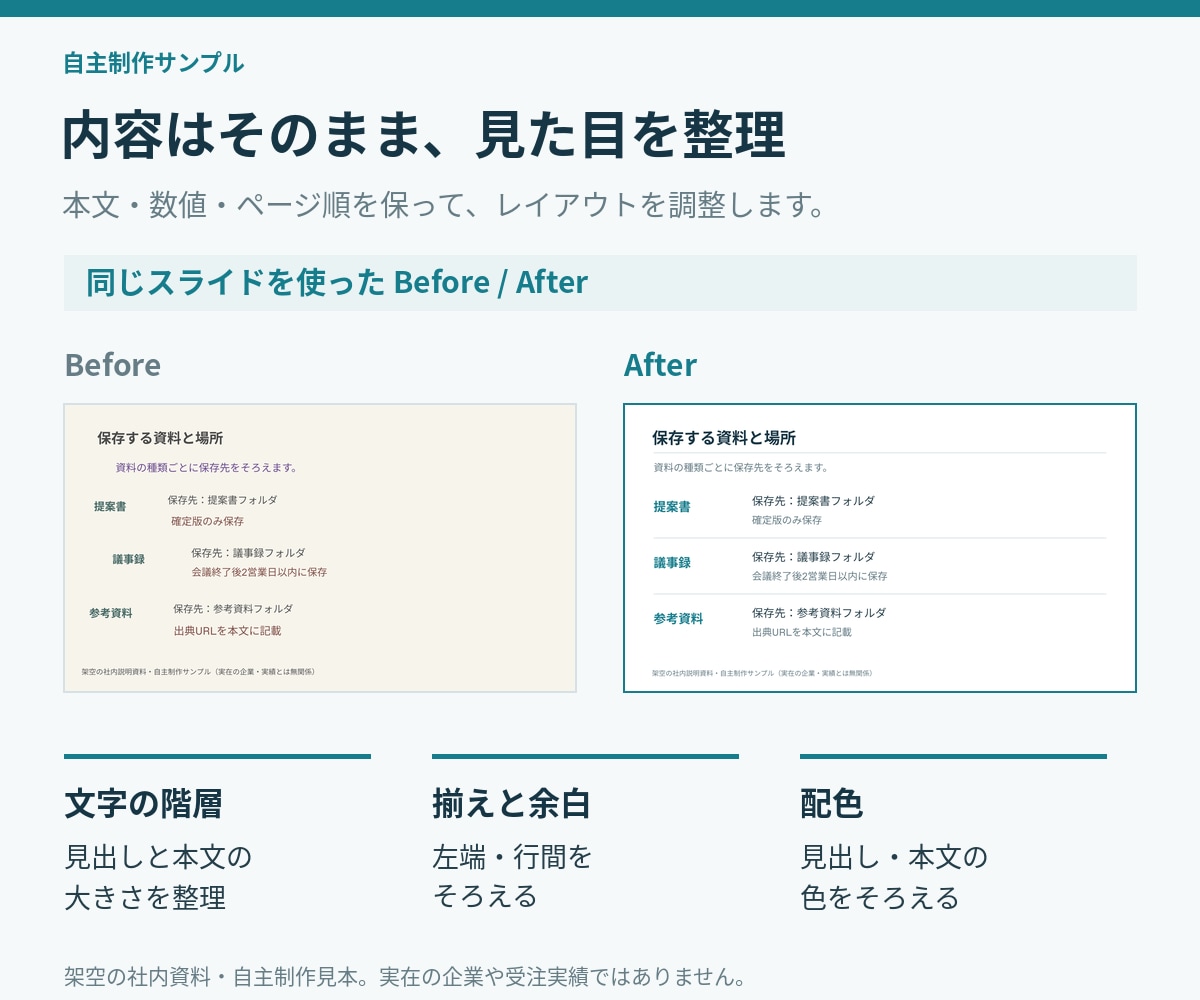Click "議事録" label in After slide

(x=672, y=563)
